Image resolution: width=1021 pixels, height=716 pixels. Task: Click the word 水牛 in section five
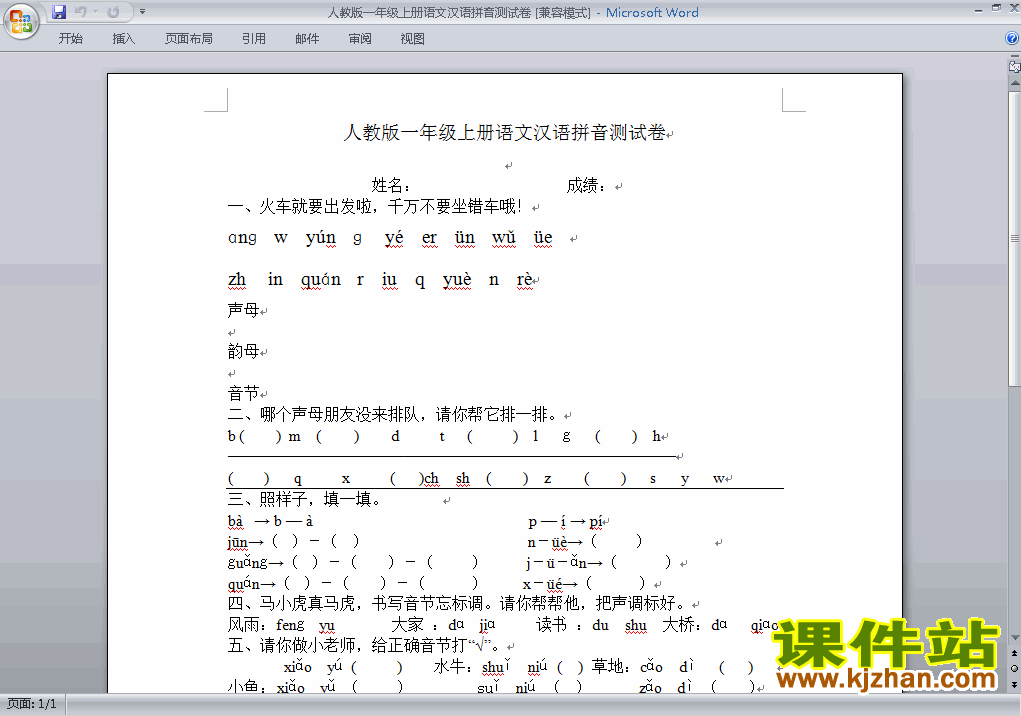pyautogui.click(x=450, y=667)
